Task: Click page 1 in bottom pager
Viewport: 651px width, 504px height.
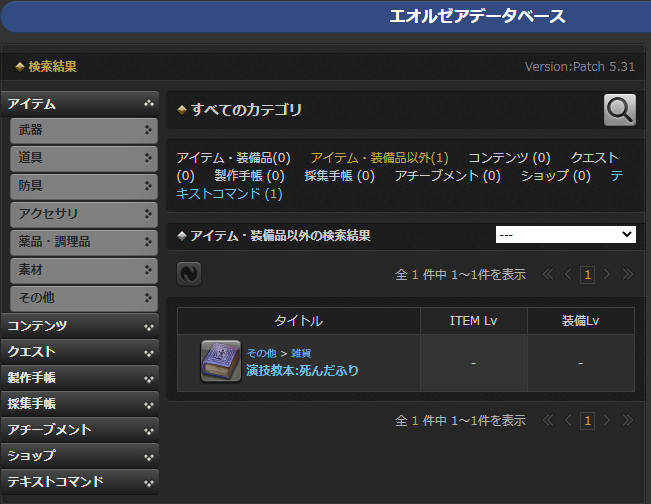Action: pyautogui.click(x=587, y=421)
